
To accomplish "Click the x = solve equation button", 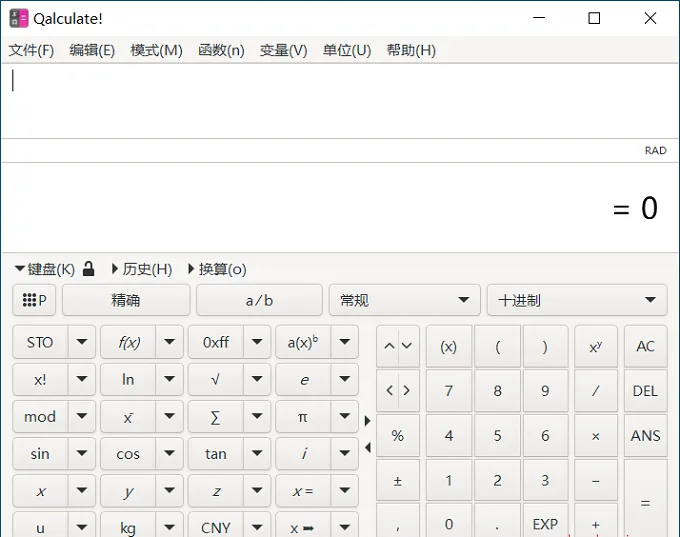I will click(303, 491).
